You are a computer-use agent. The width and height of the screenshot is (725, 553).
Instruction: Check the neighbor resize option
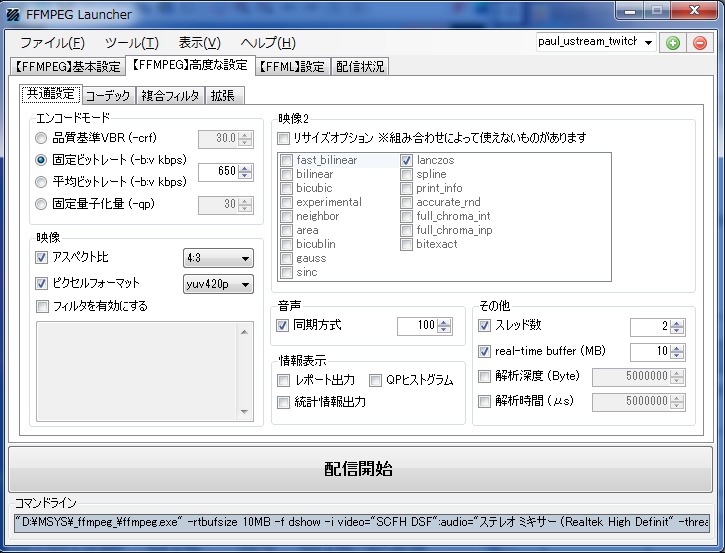pyautogui.click(x=287, y=216)
